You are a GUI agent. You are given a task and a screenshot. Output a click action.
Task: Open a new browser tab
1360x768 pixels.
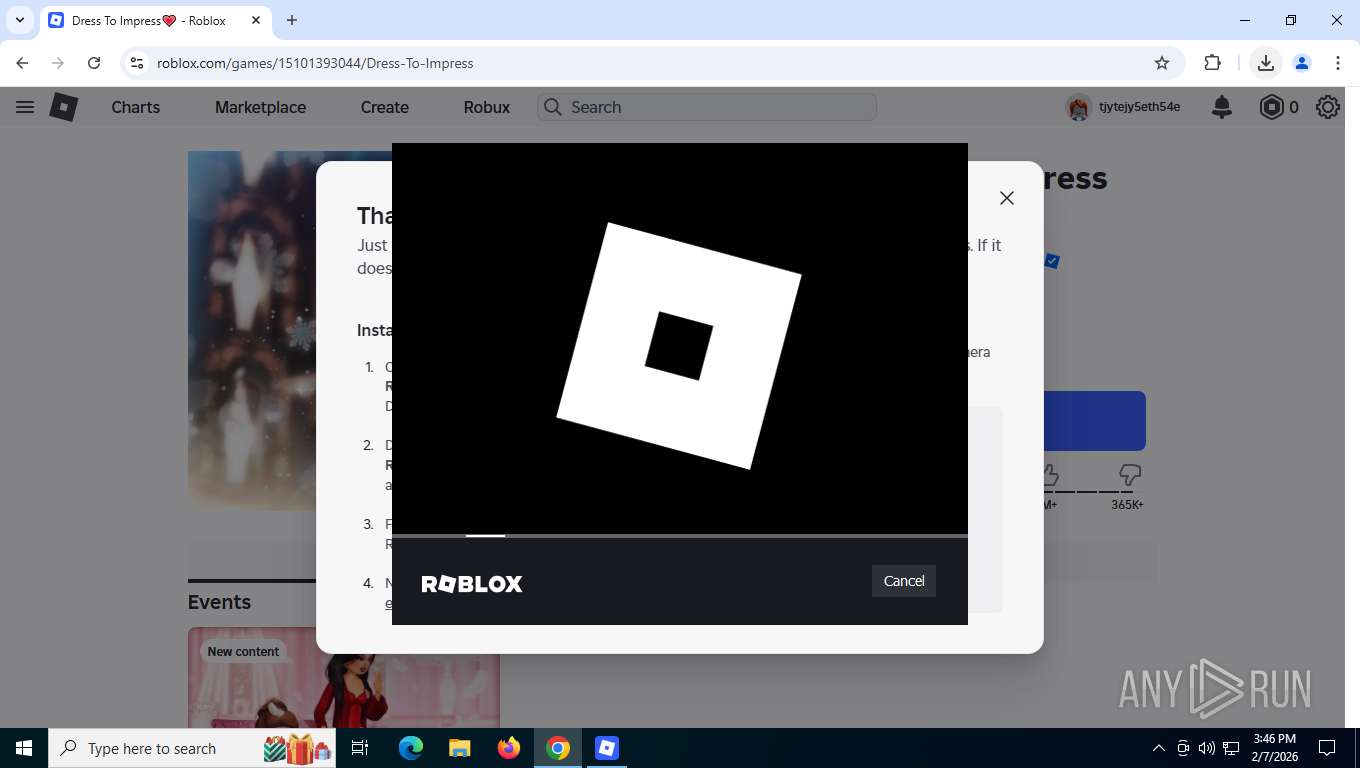292,20
